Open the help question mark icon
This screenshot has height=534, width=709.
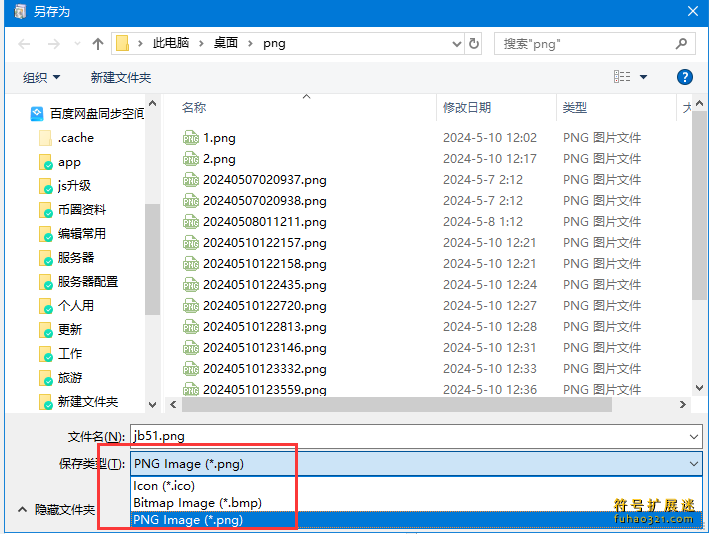pyautogui.click(x=685, y=77)
